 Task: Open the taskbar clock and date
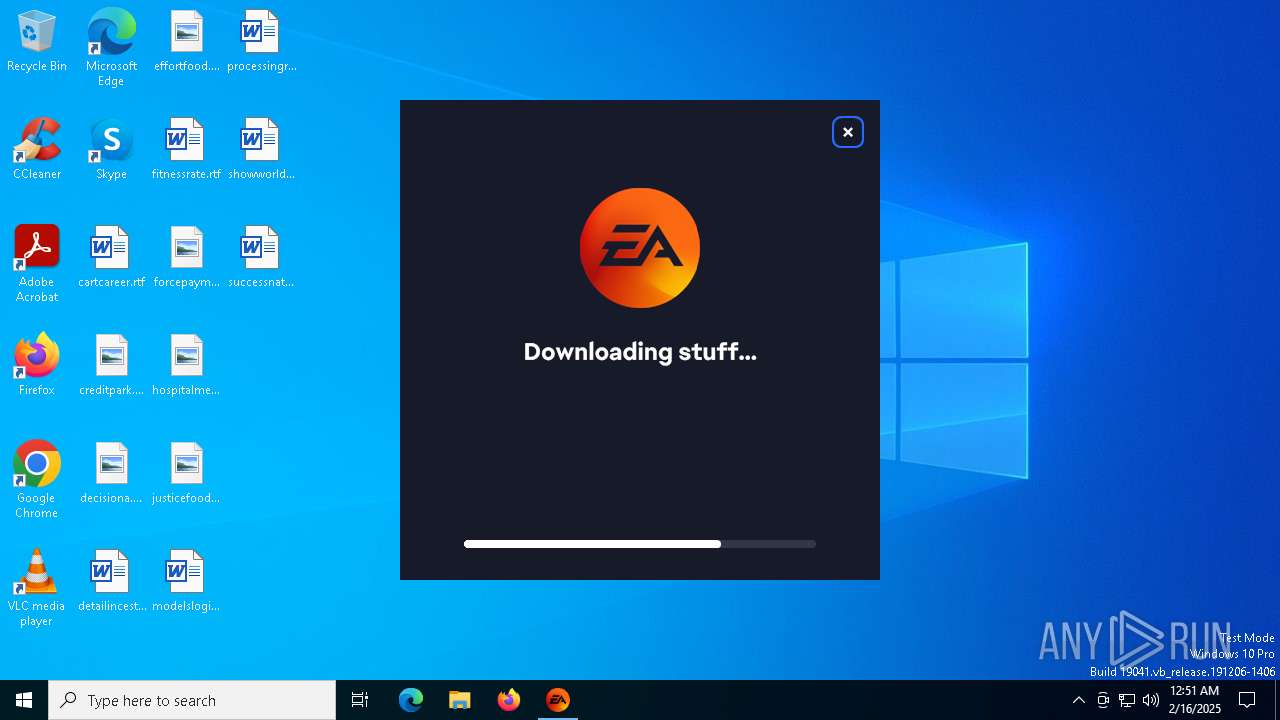[1195, 700]
